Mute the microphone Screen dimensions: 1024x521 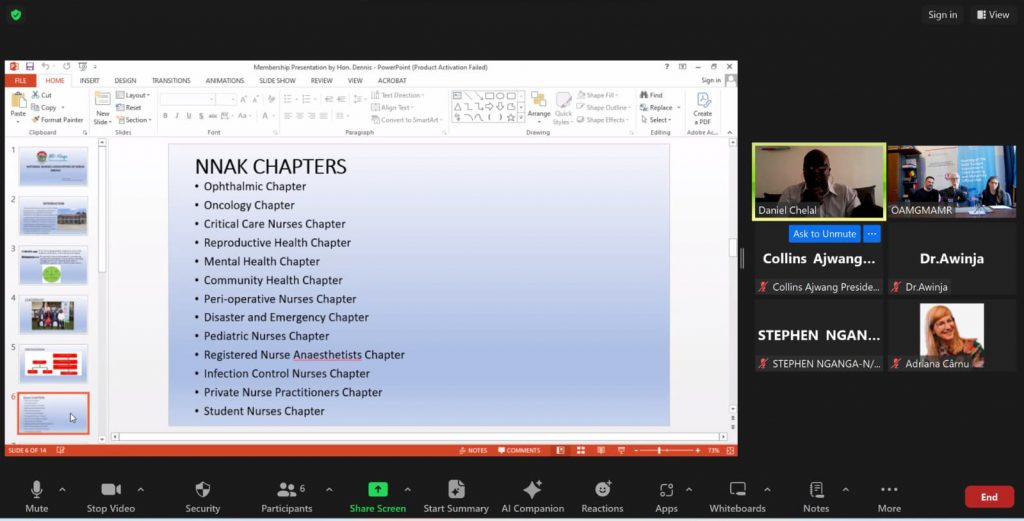[36, 489]
